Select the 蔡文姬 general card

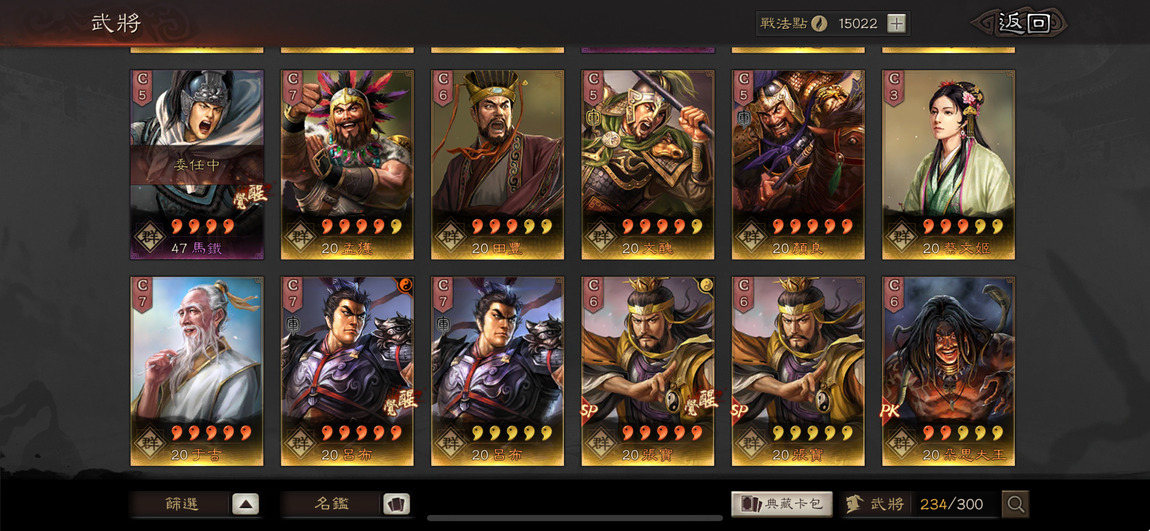pyautogui.click(x=948, y=165)
